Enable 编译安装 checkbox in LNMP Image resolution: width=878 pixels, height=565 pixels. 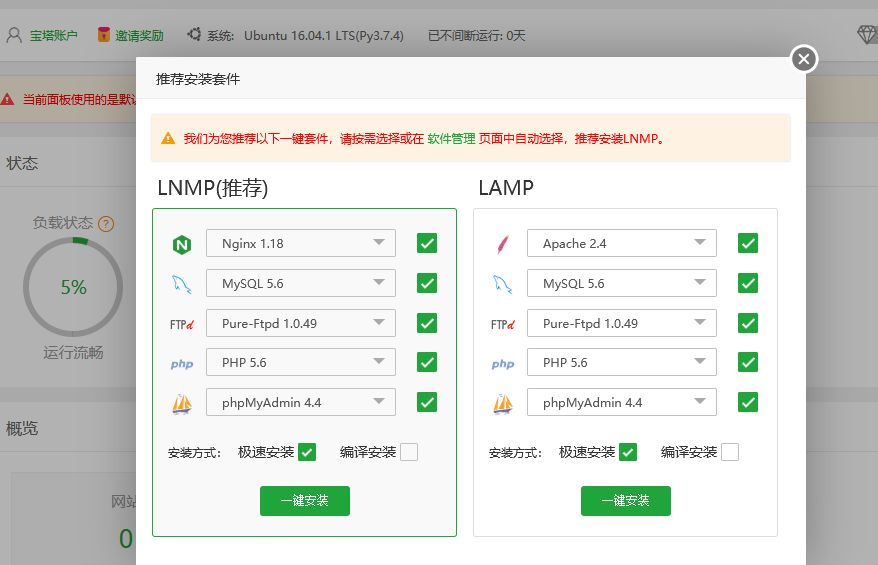tap(409, 452)
